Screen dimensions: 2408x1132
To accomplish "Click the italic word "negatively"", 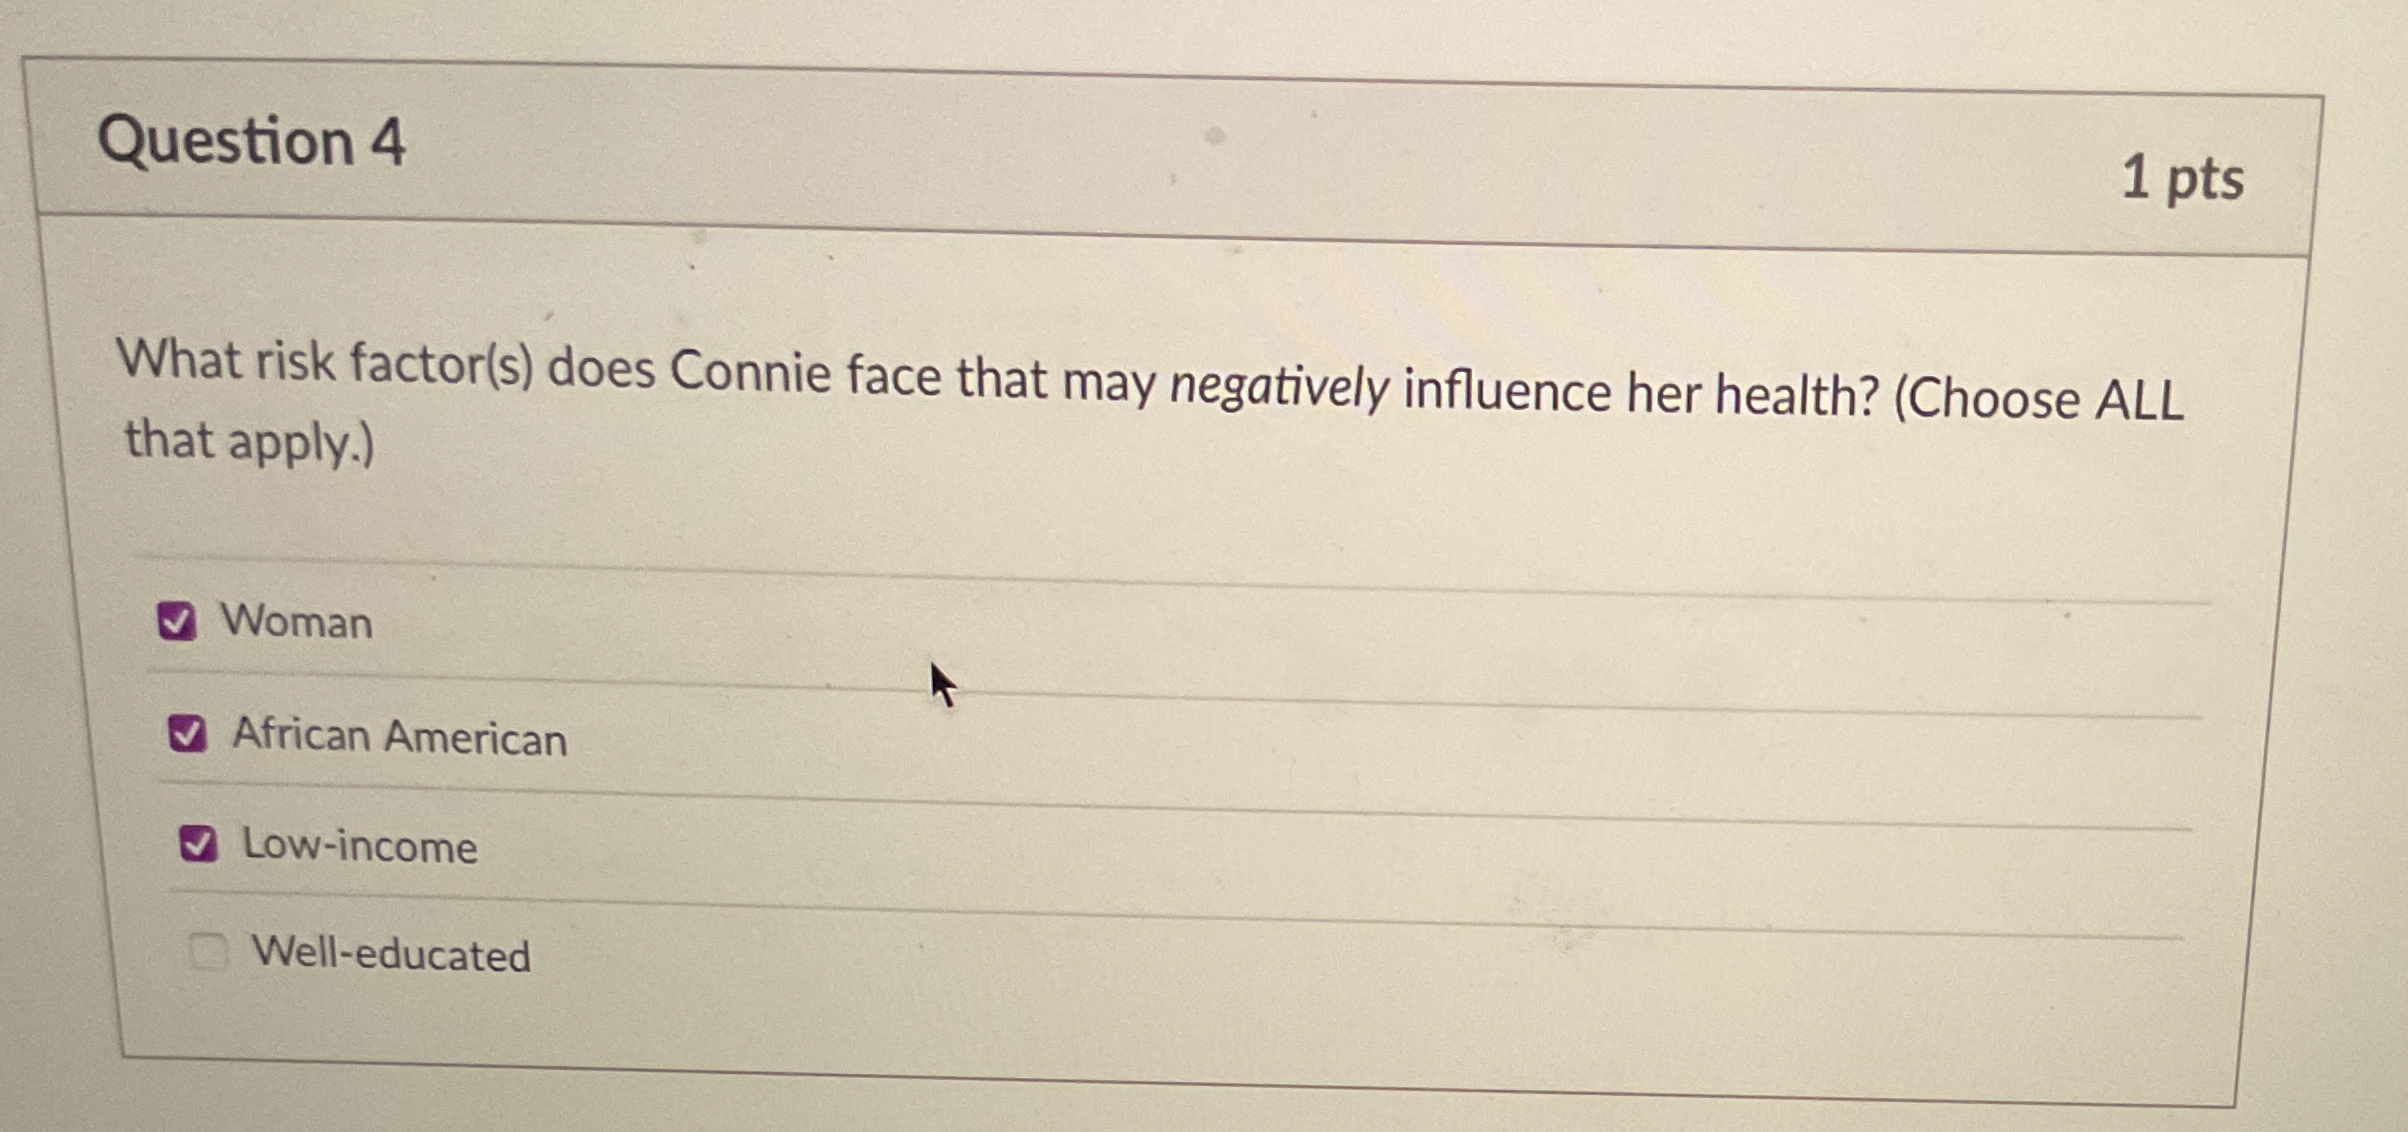I will click(x=1279, y=385).
